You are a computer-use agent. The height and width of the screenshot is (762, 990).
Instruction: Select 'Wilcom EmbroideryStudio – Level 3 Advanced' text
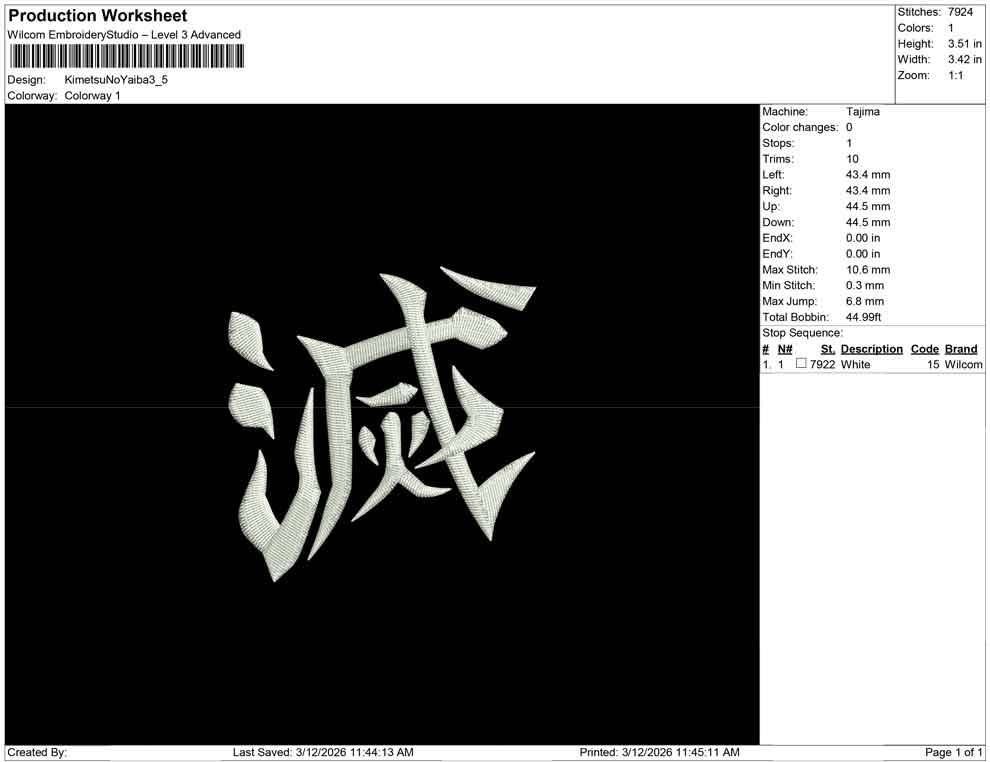pyautogui.click(x=124, y=35)
